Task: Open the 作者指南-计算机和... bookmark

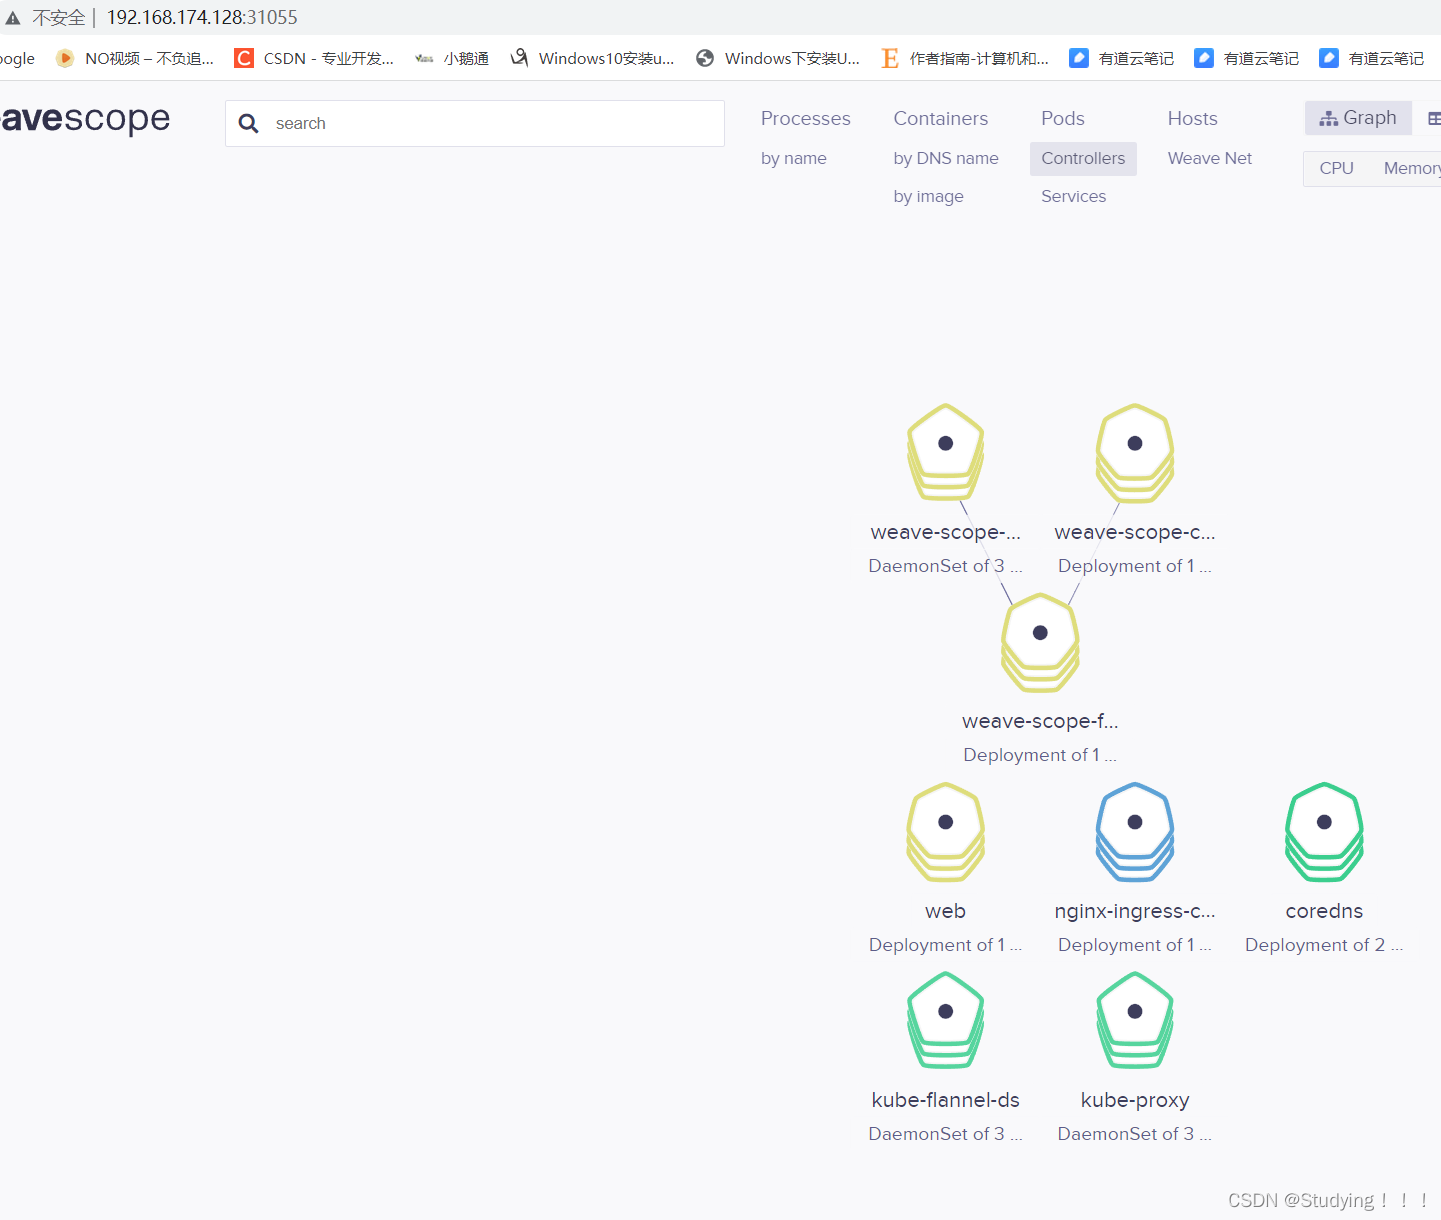Action: [965, 58]
